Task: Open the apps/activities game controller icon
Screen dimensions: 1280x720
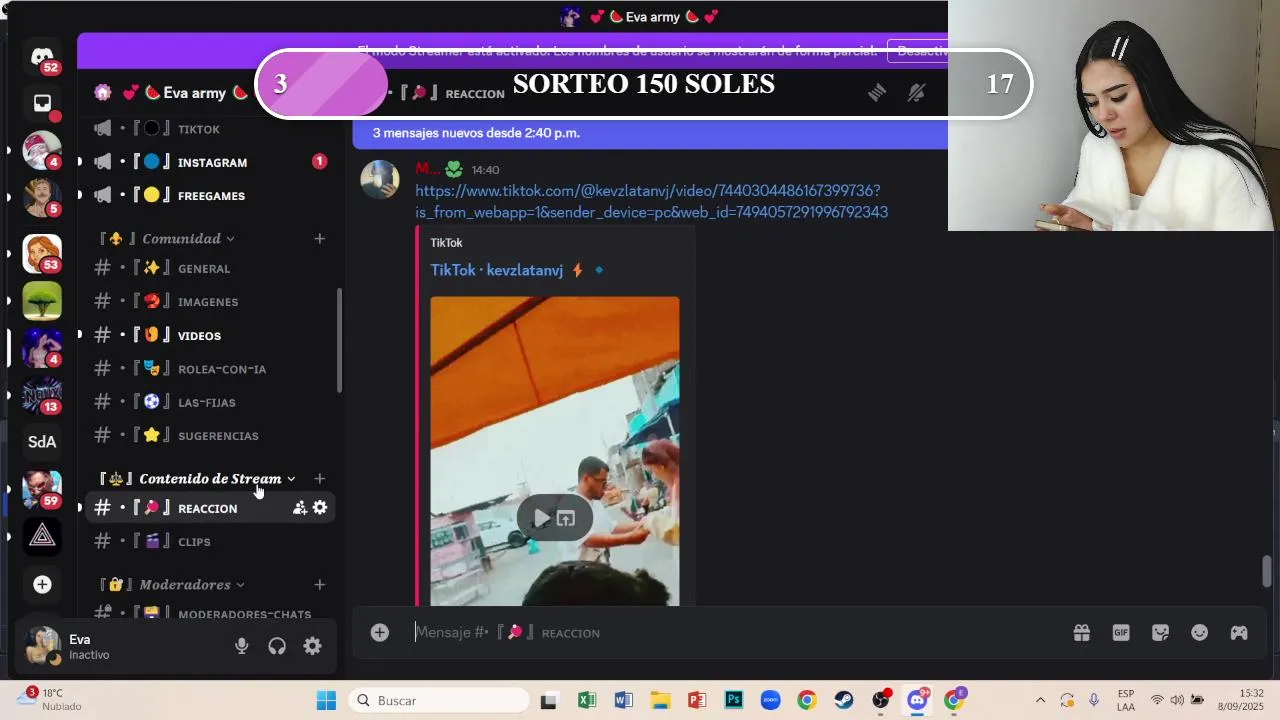Action: 1239,632
